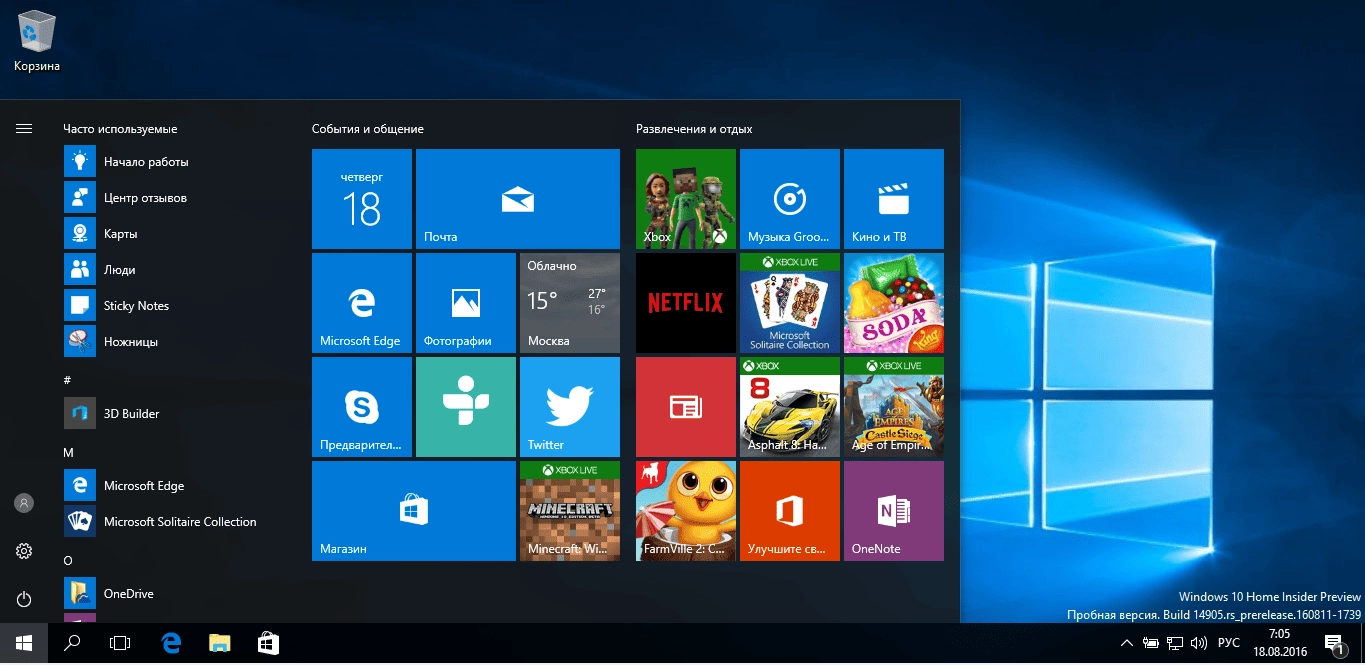This screenshot has height=665, width=1365.
Task: Open Фотографии photos tile
Action: [x=466, y=303]
